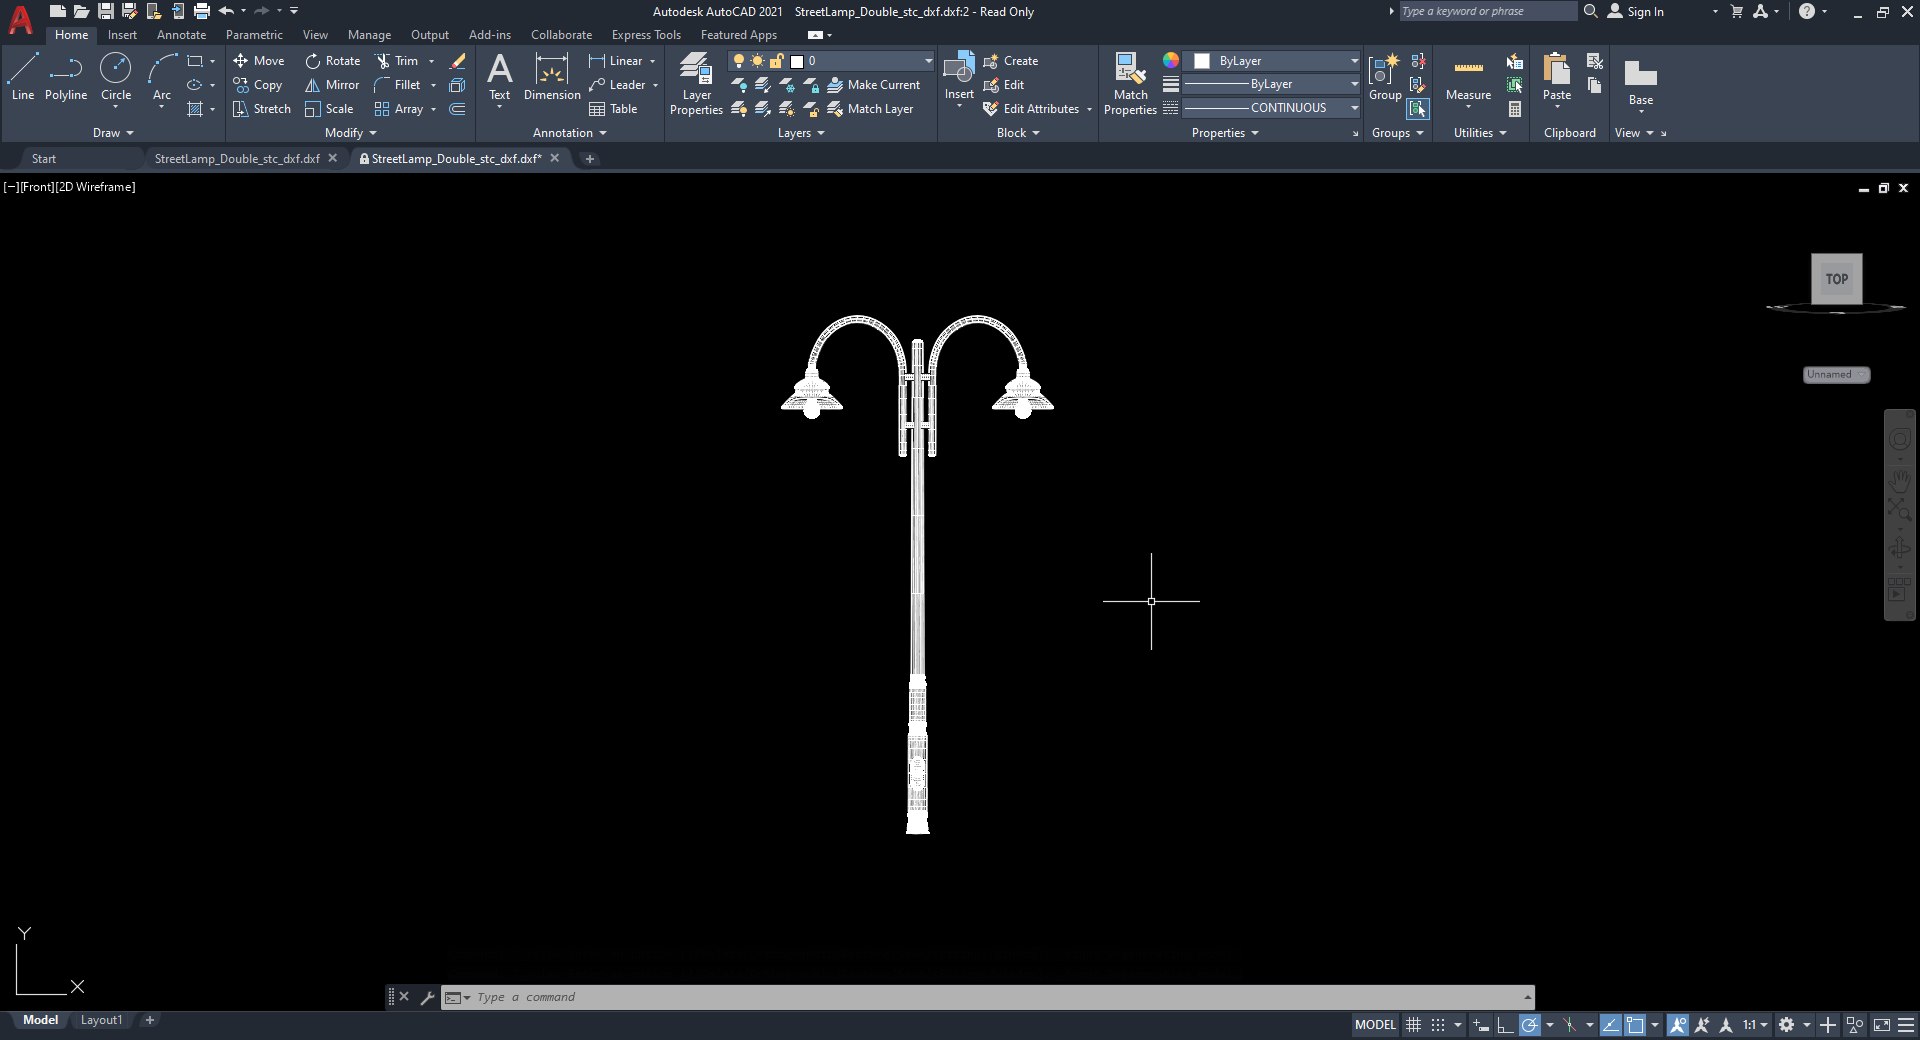Switch to the Start file tab
1920x1040 pixels.
coord(44,159)
